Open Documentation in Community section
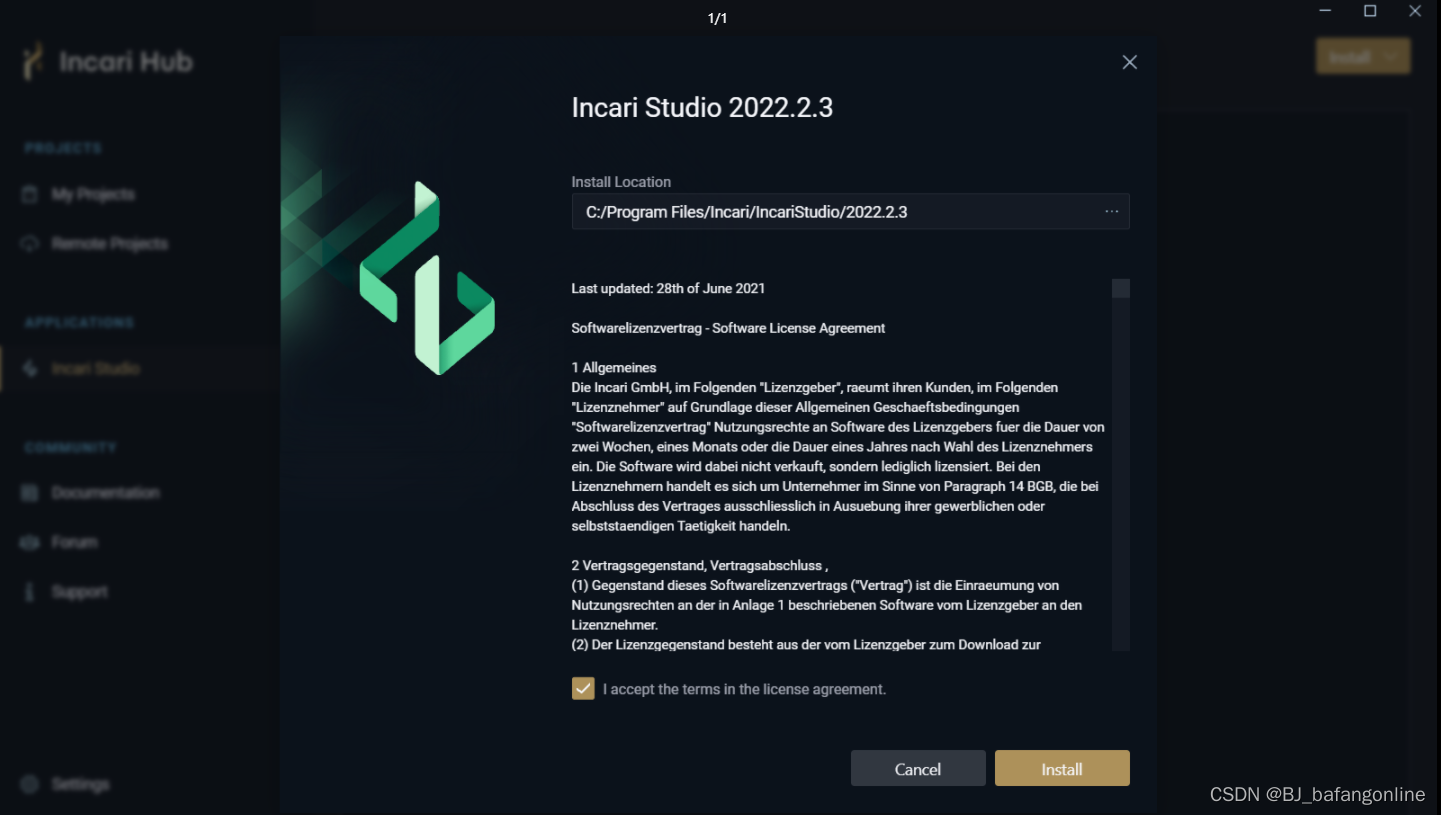Screen dimensions: 1441x815 click(106, 492)
